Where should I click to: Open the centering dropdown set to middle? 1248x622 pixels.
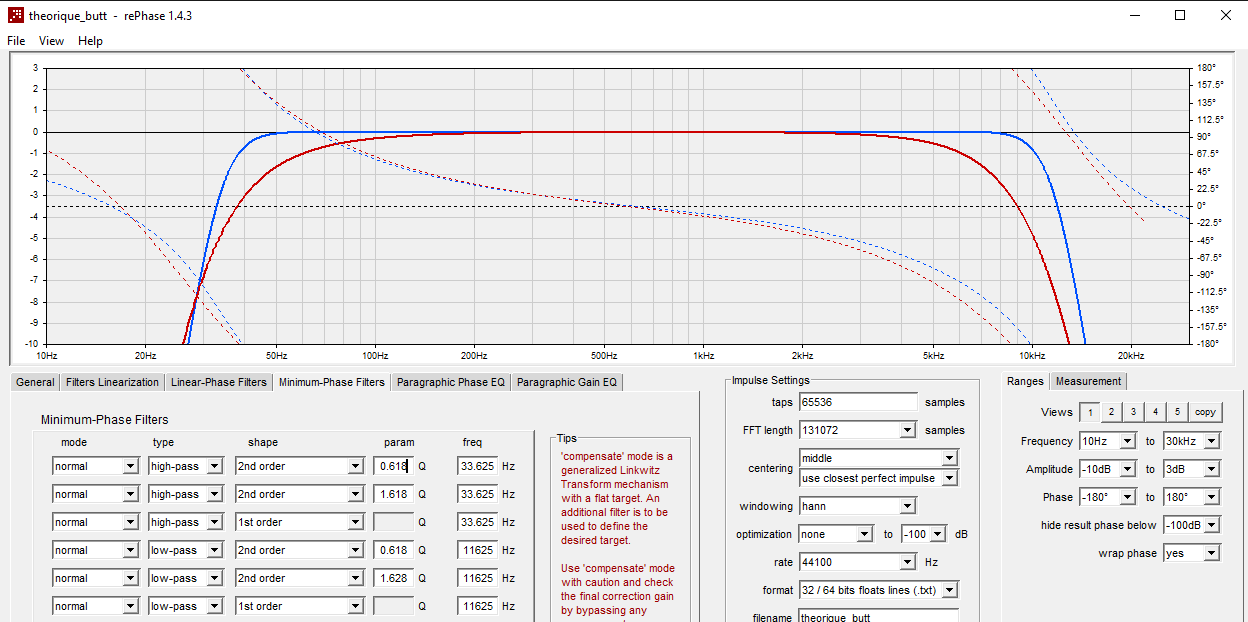(879, 458)
